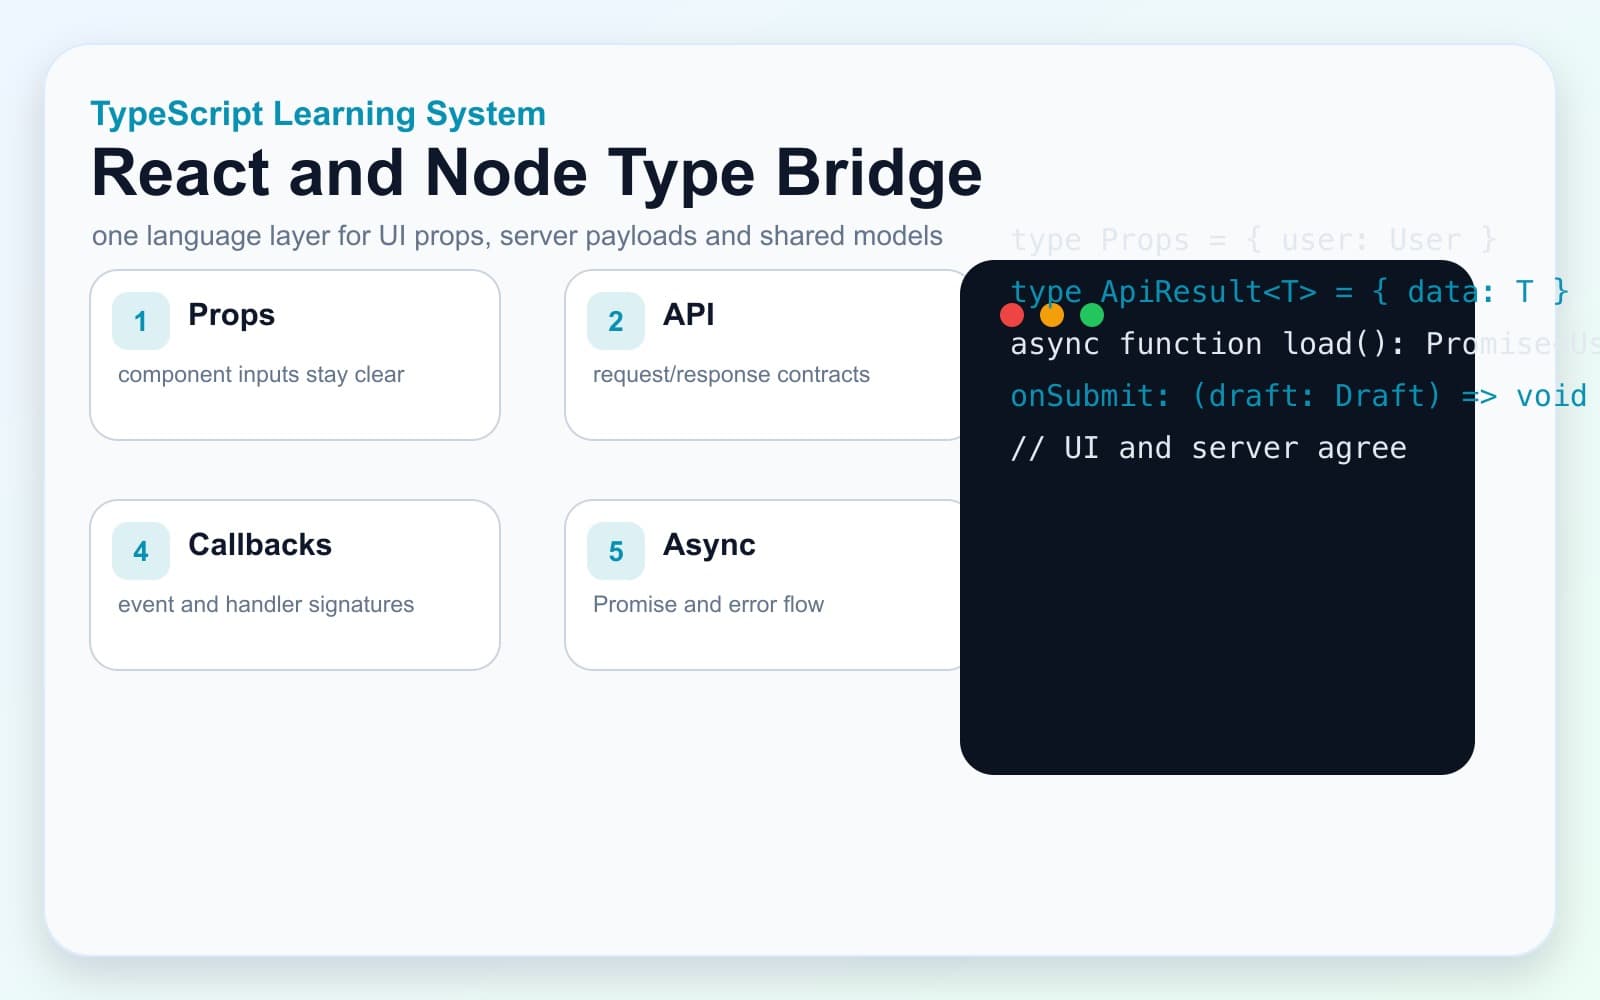Click the number 5 badge on Async card
This screenshot has height=1000, width=1600.
(x=616, y=551)
